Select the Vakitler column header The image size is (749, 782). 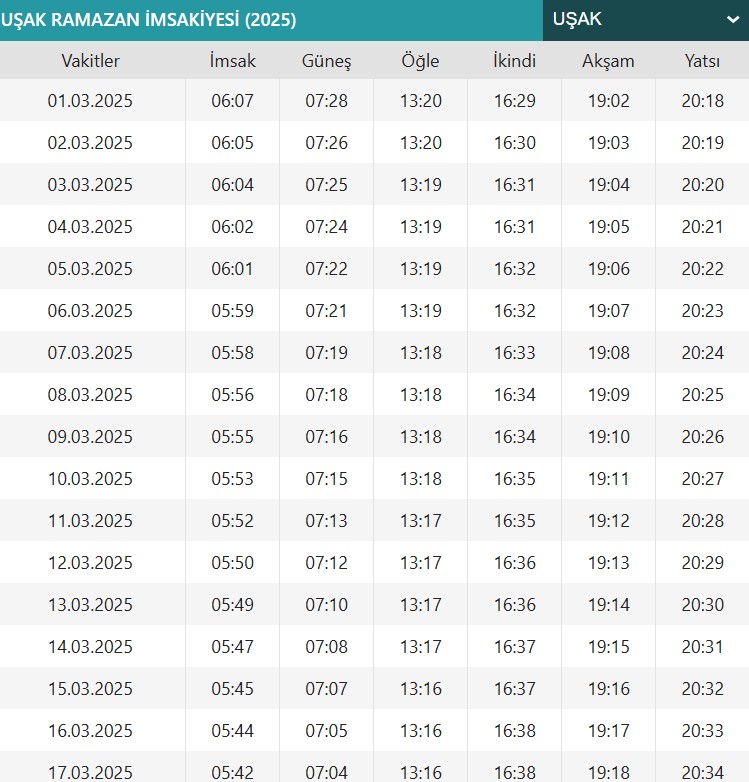coord(90,61)
